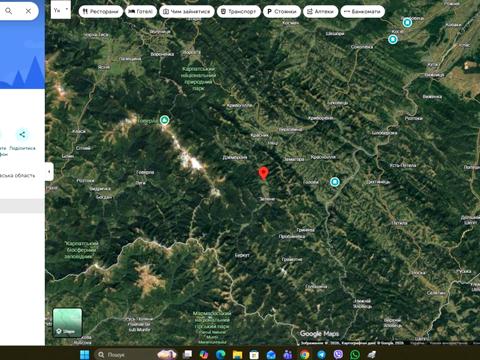Select the Чим зайнятися chip

(x=187, y=11)
